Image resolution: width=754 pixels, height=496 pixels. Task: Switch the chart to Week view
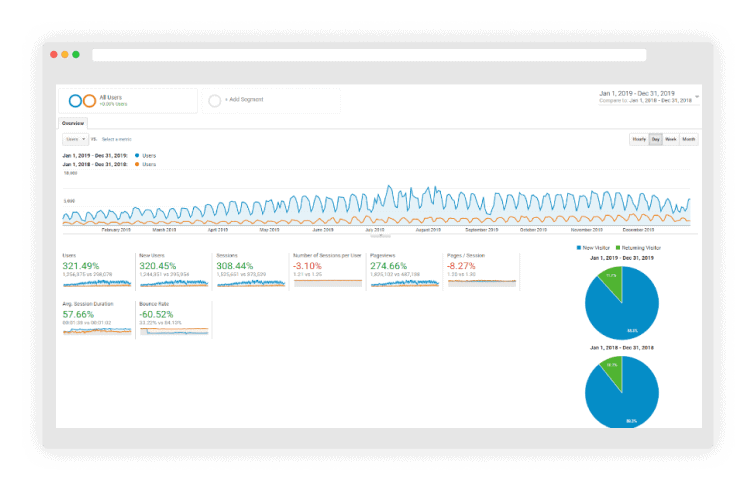click(x=671, y=139)
